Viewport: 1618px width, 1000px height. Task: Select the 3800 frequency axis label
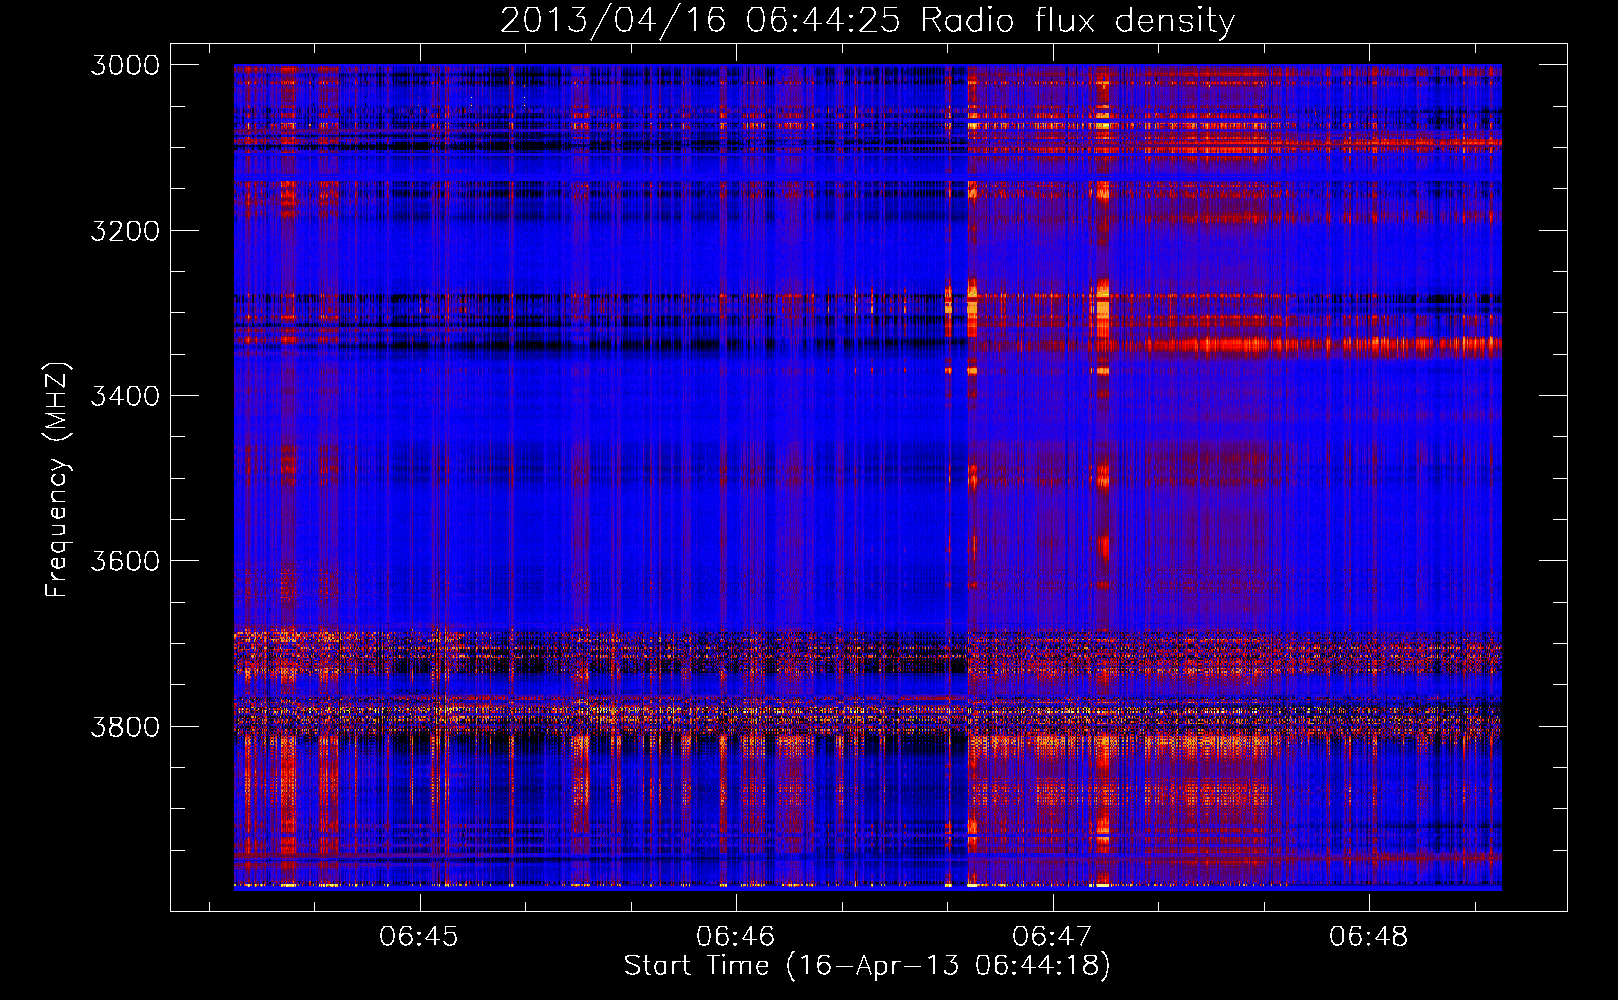[125, 726]
